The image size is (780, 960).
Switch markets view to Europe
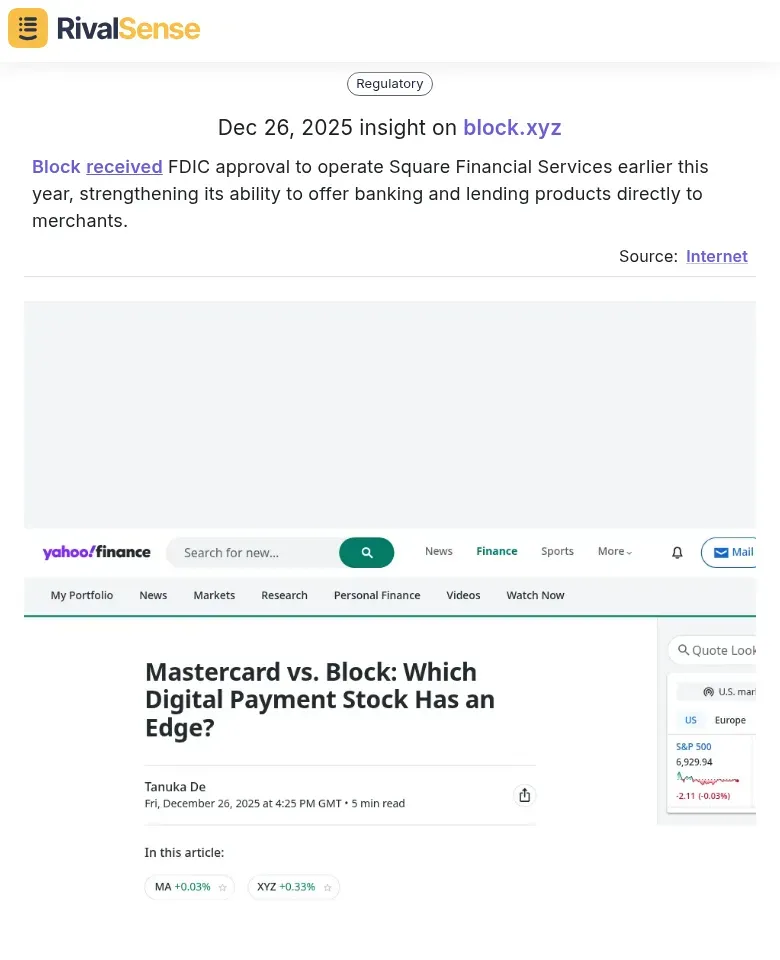pos(730,720)
